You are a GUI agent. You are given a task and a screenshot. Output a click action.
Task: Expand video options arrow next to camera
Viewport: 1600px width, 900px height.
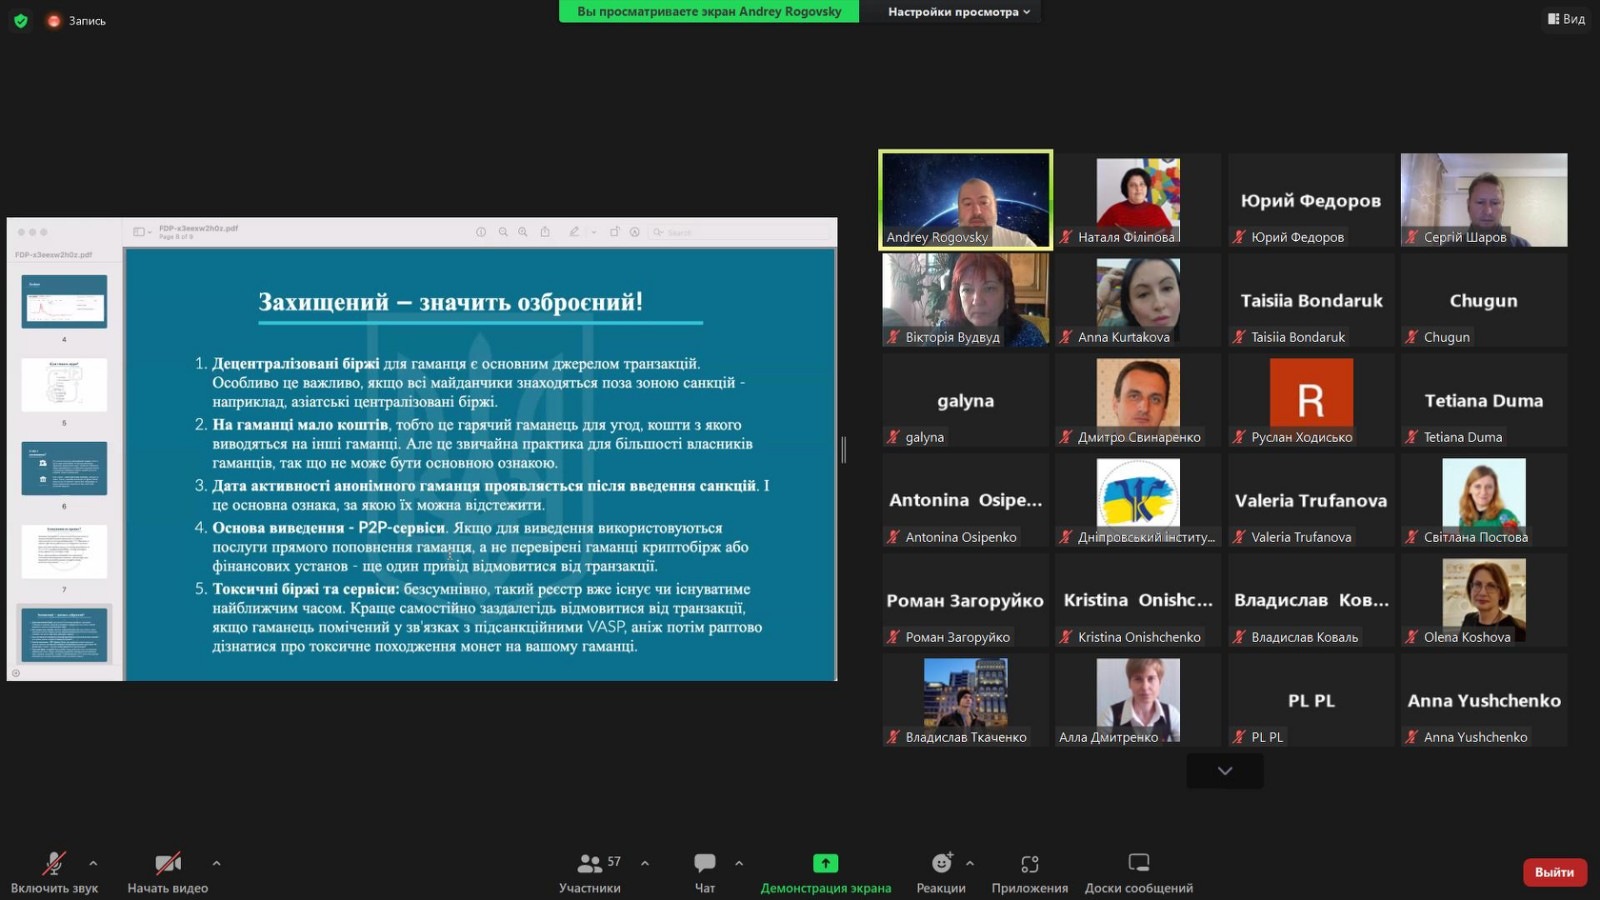[x=216, y=863]
